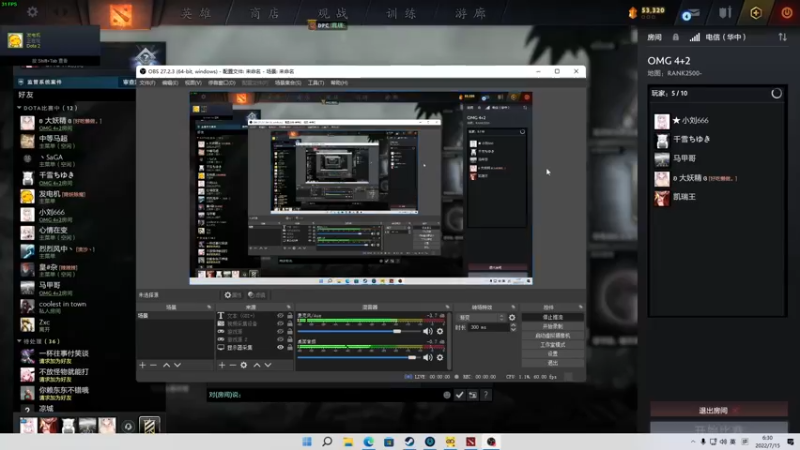Mute the 麦克风/Aux speaker icon
The image size is (800, 450).
(428, 331)
